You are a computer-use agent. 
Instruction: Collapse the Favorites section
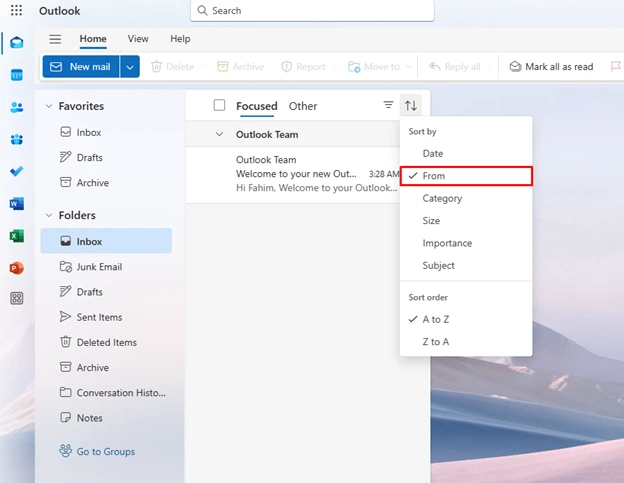49,106
